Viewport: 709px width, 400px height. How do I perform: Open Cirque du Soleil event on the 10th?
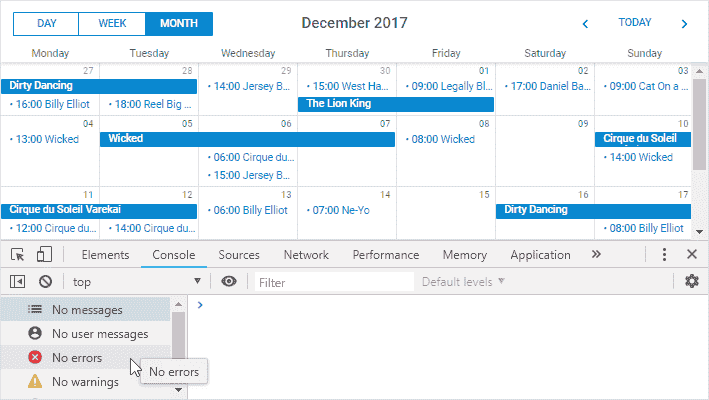pos(643,139)
